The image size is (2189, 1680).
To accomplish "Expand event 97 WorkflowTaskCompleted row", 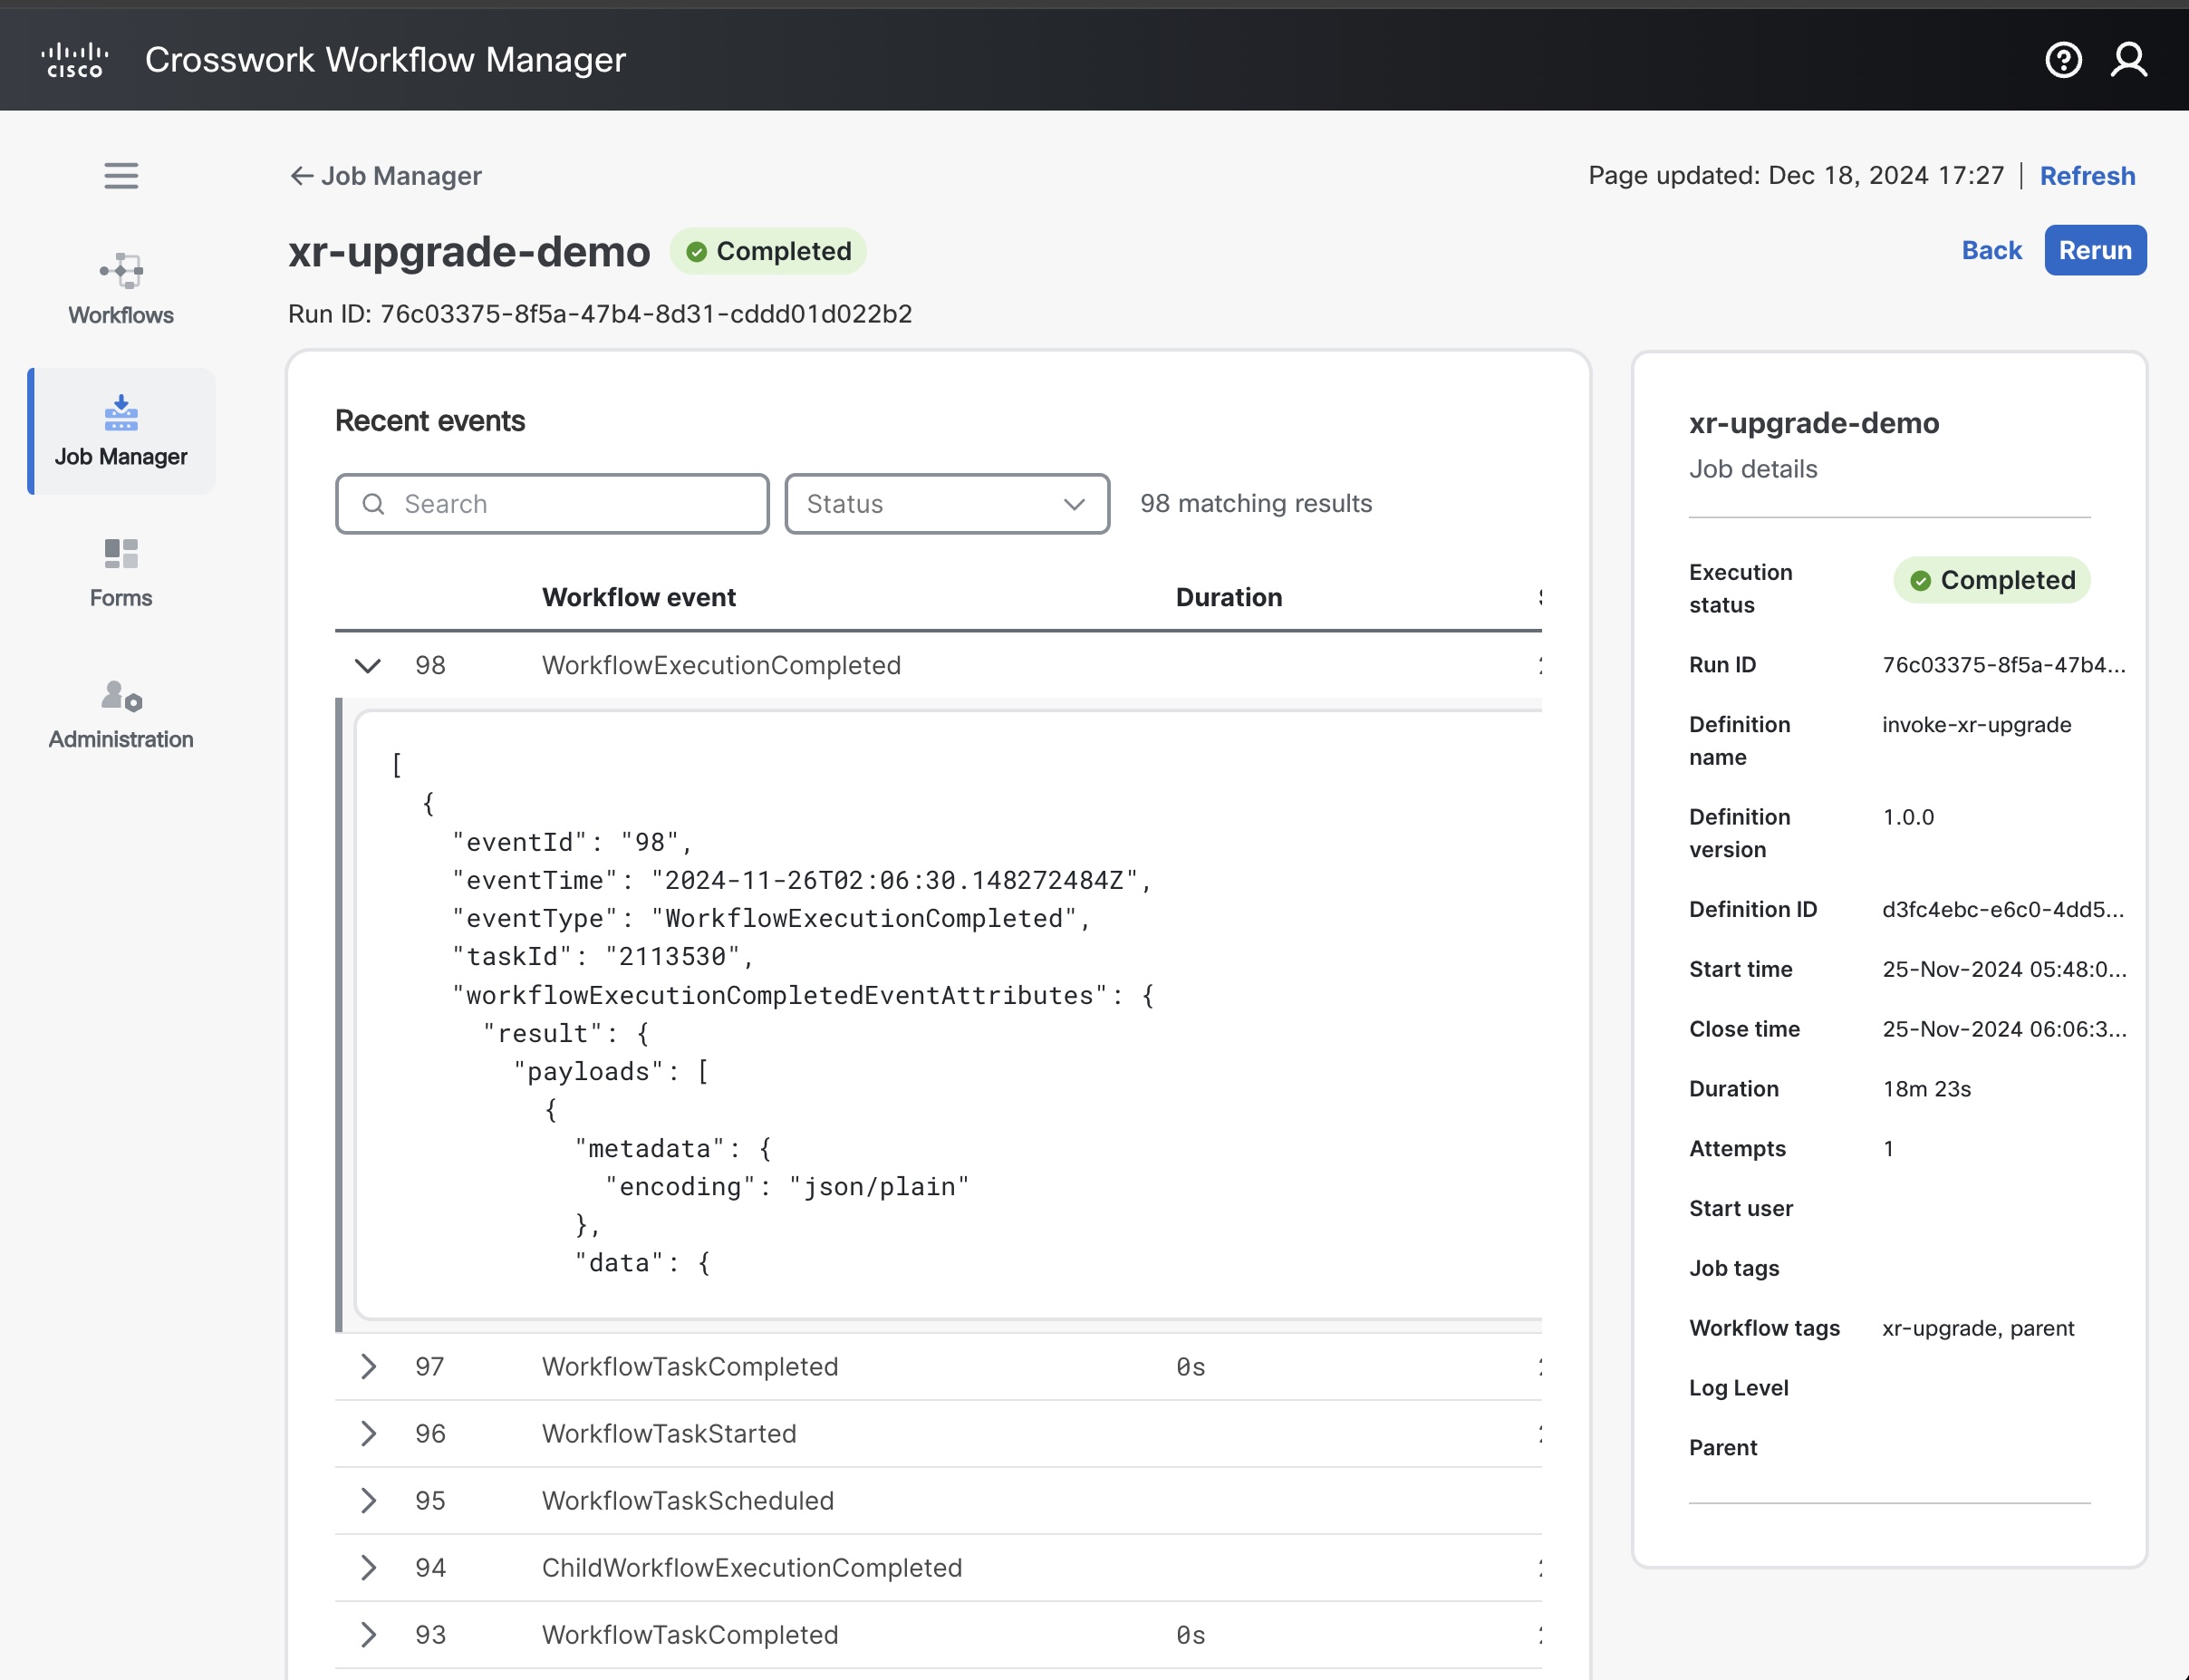I will [368, 1367].
